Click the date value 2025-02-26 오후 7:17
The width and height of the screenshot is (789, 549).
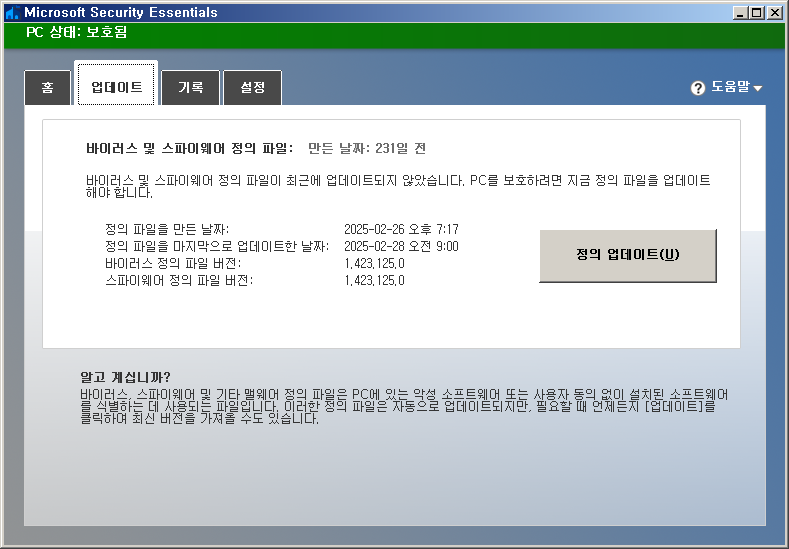coord(401,229)
